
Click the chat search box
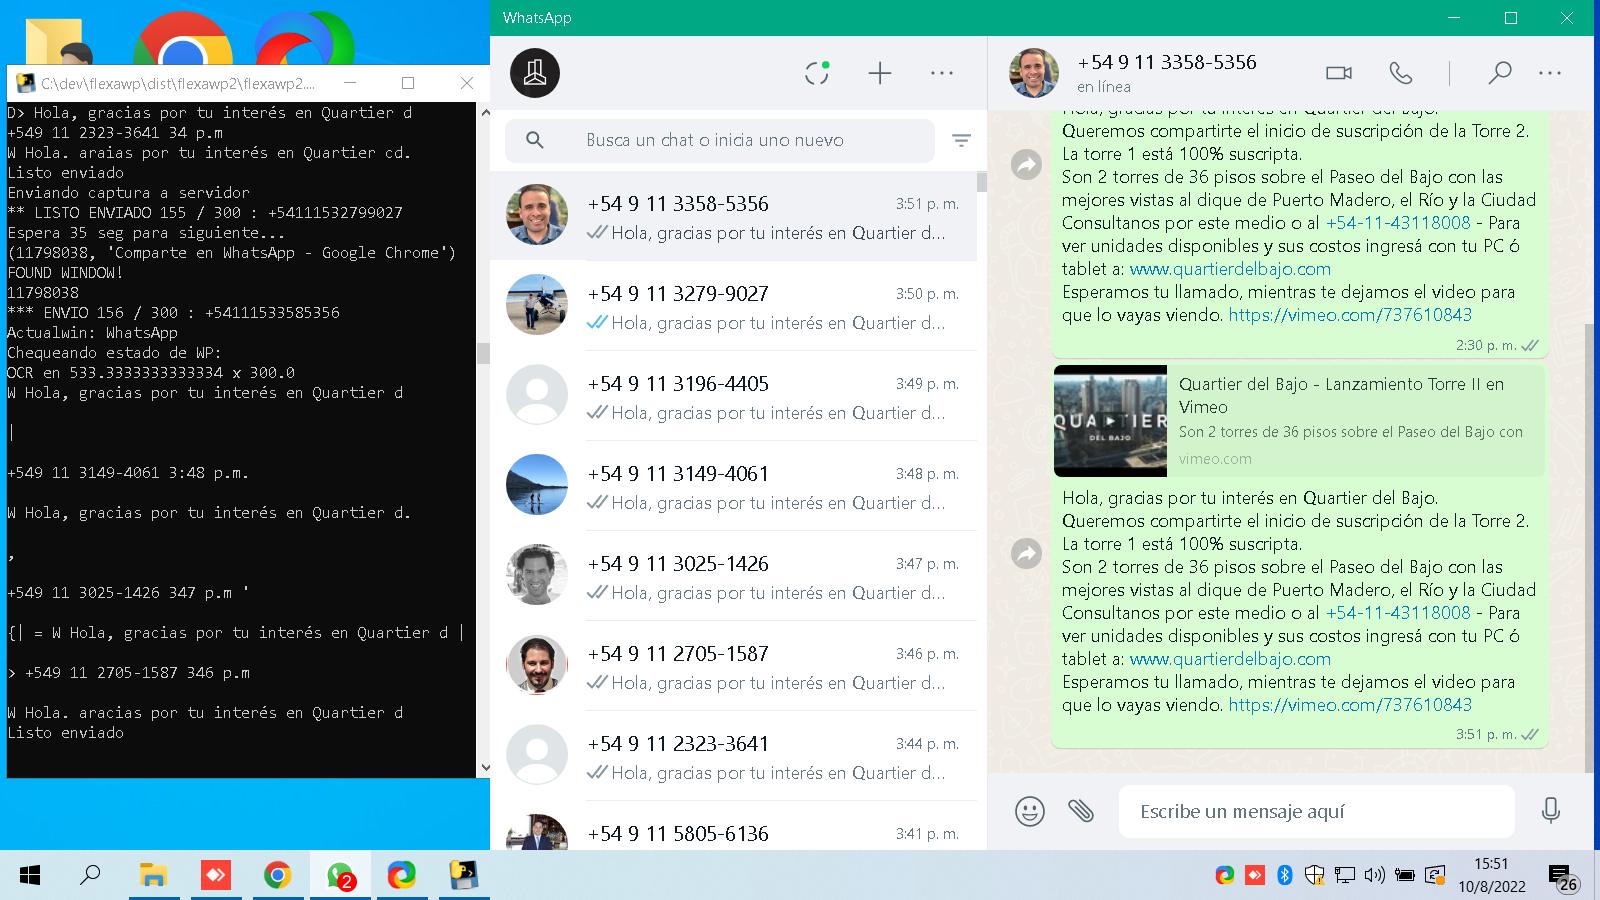[x=720, y=140]
